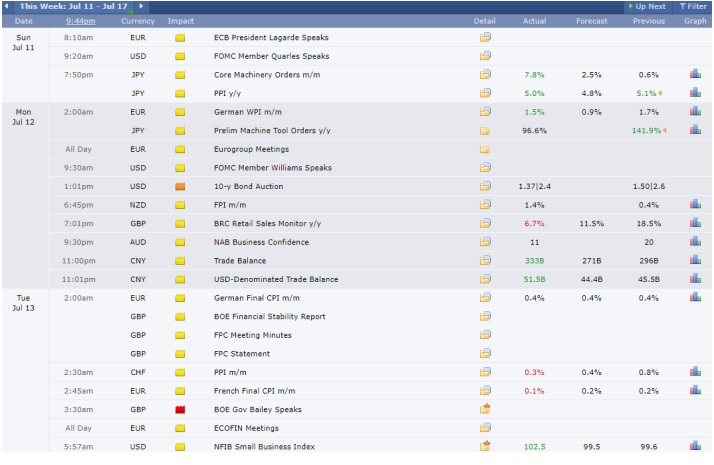Click orange impact icon for 10-y Bond Auction
This screenshot has width=714, height=465.
[180, 186]
